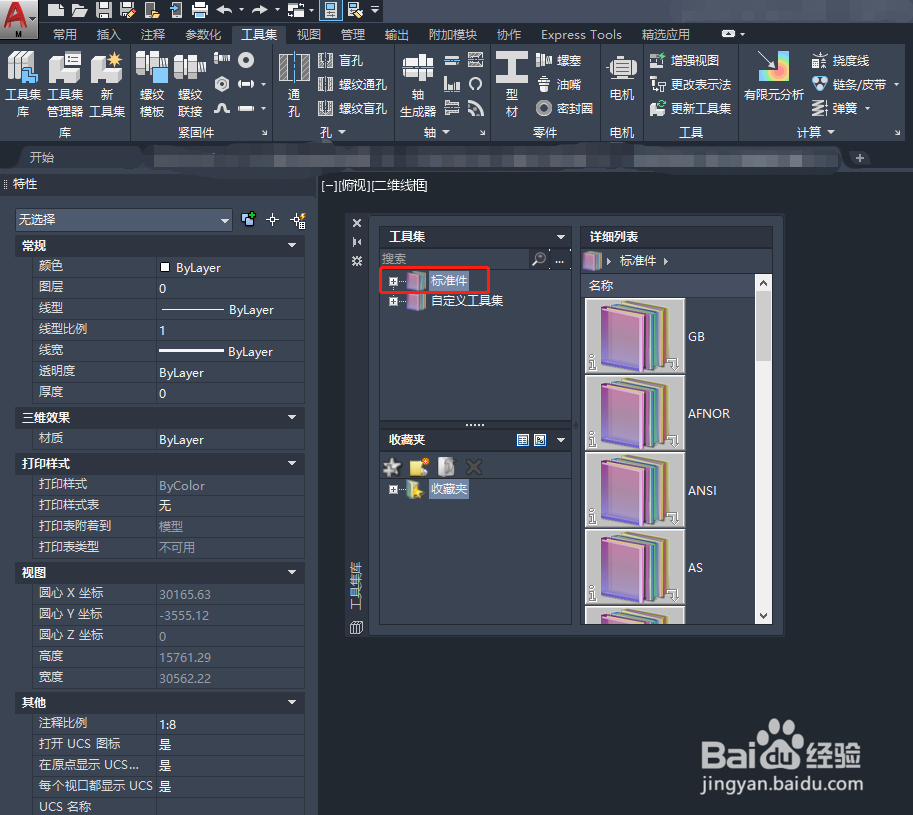913x815 pixels.
Task: Expand the 自定义工具集 tree node
Action: click(393, 301)
